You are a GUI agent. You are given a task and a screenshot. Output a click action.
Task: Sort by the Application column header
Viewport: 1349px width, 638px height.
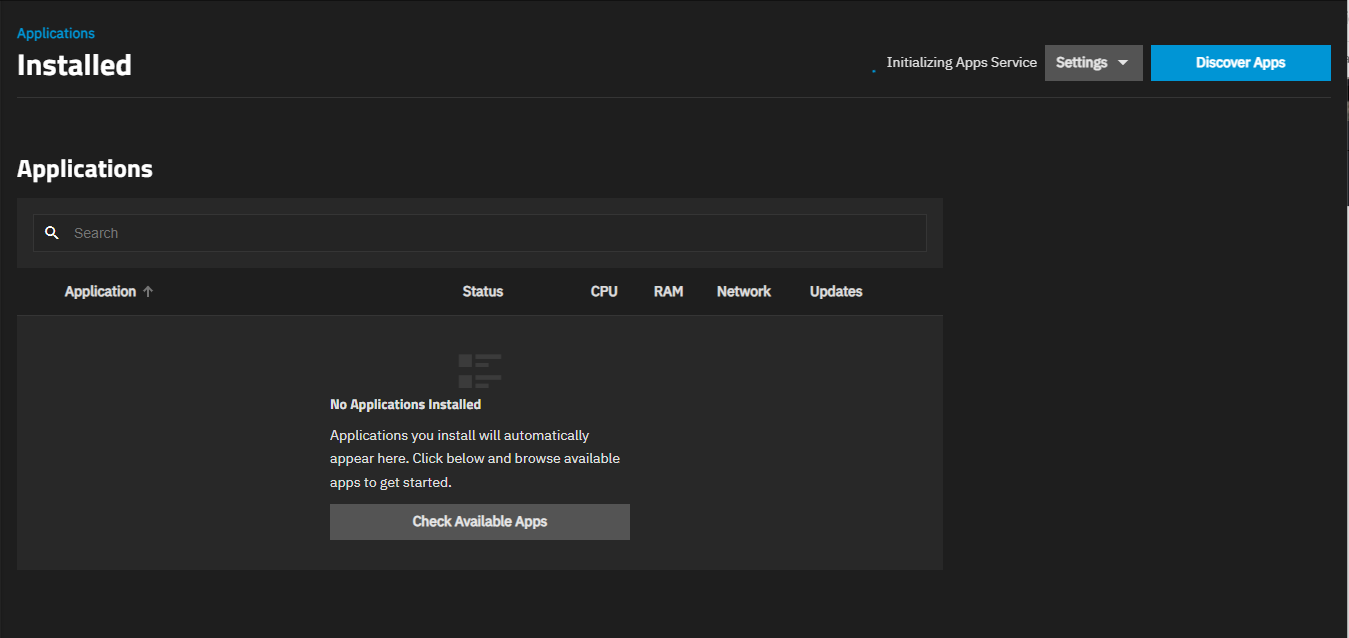[100, 292]
